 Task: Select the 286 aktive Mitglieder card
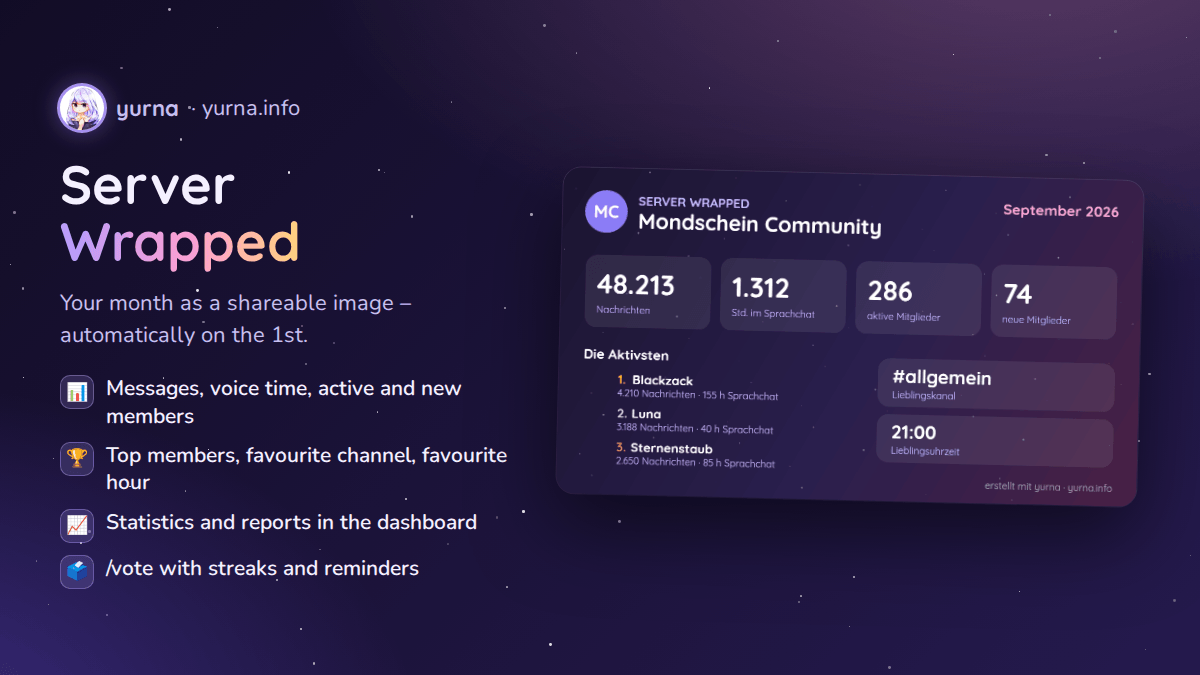click(x=918, y=299)
